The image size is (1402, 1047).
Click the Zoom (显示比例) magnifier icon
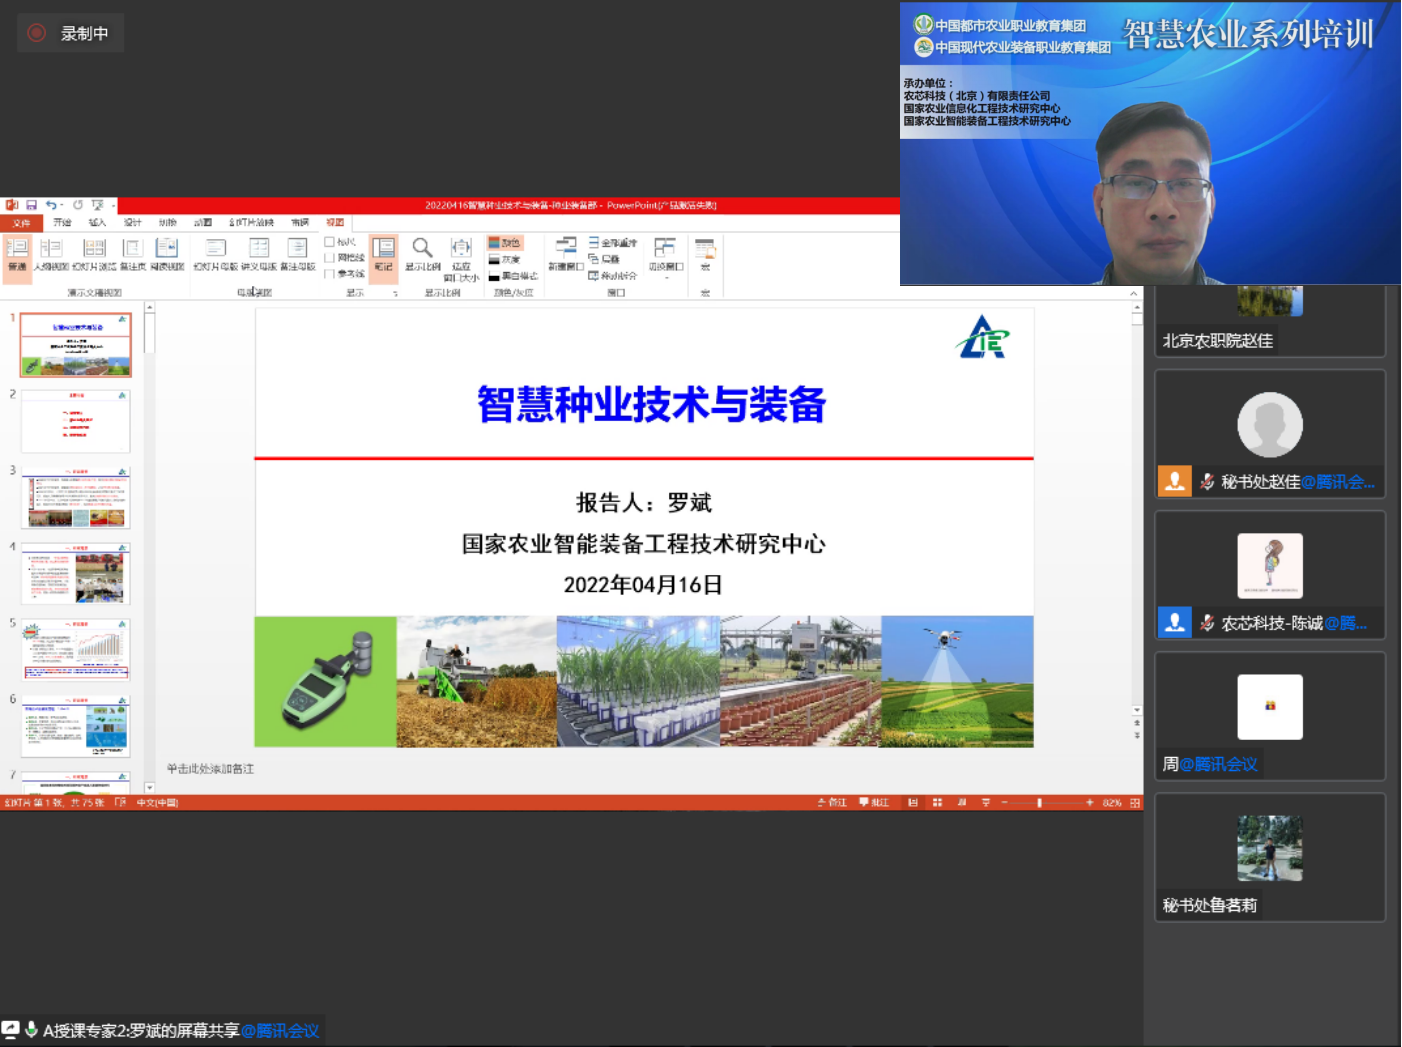(x=422, y=252)
